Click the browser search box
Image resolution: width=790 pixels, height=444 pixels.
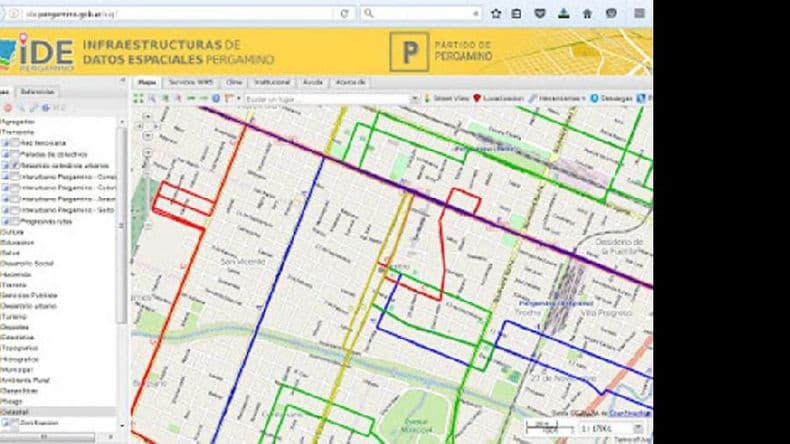click(x=421, y=14)
